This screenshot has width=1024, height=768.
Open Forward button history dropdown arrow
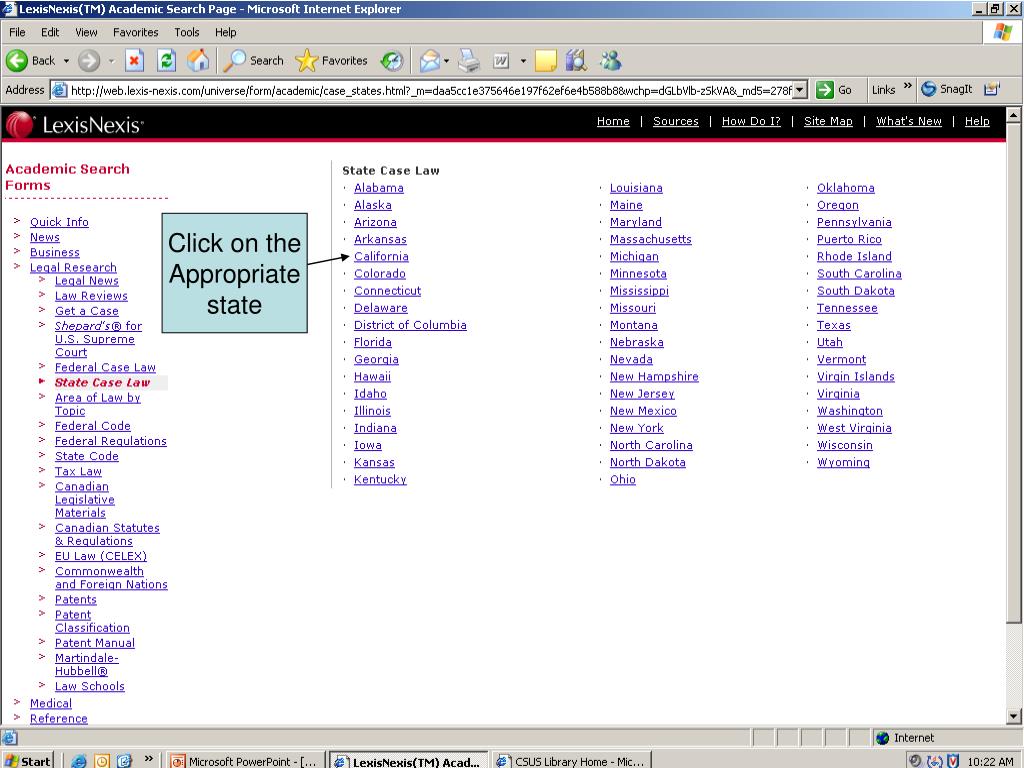(111, 61)
